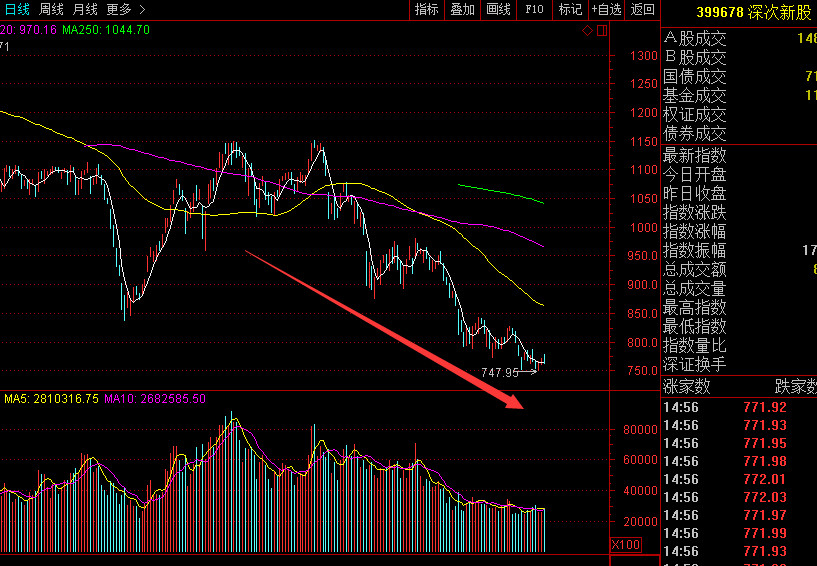
Task: Expand the 更多 more periods menu
Action: pos(126,9)
